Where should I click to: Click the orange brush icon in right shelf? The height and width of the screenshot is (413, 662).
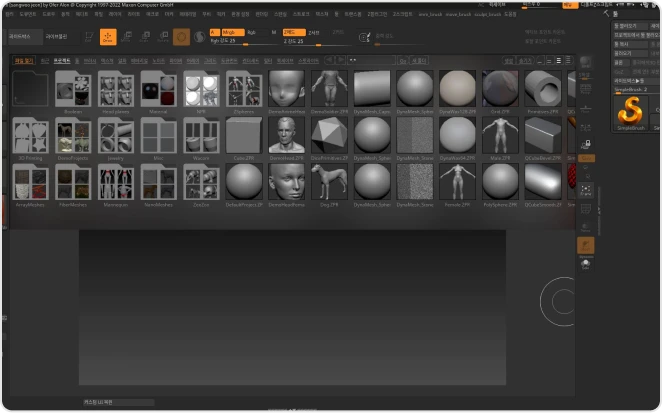[586, 245]
